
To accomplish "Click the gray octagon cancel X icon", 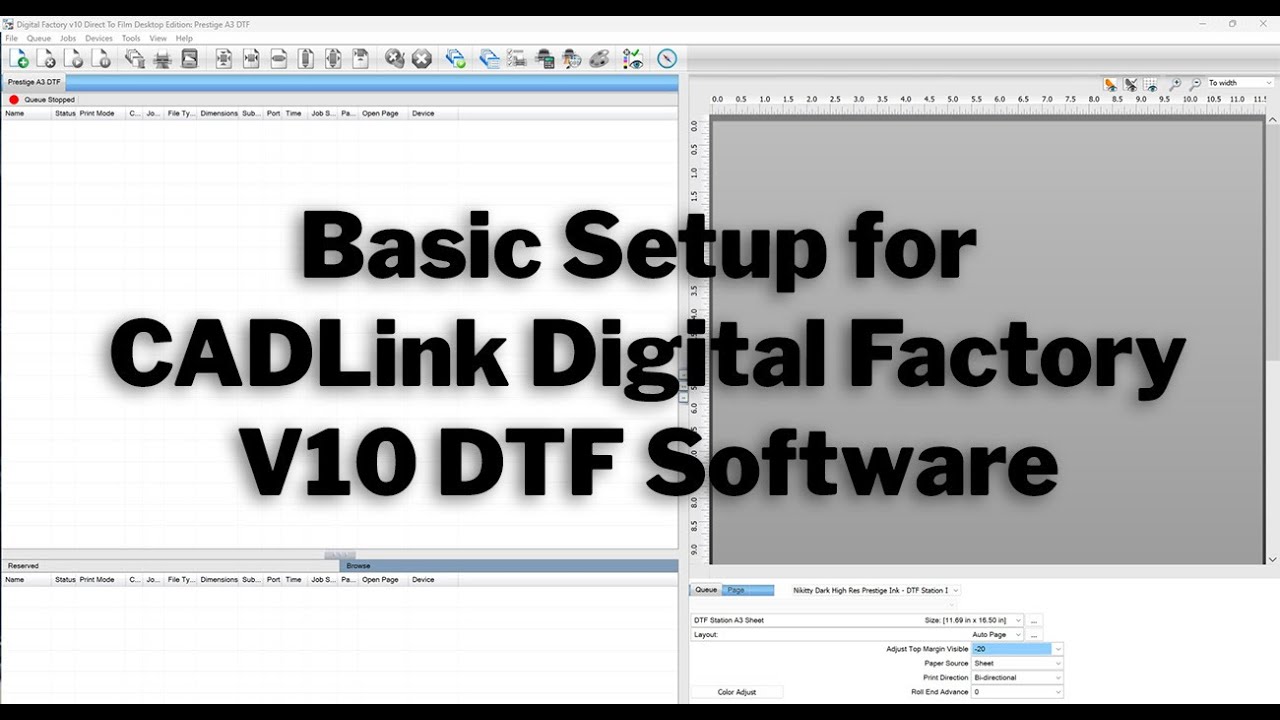I will [x=422, y=59].
